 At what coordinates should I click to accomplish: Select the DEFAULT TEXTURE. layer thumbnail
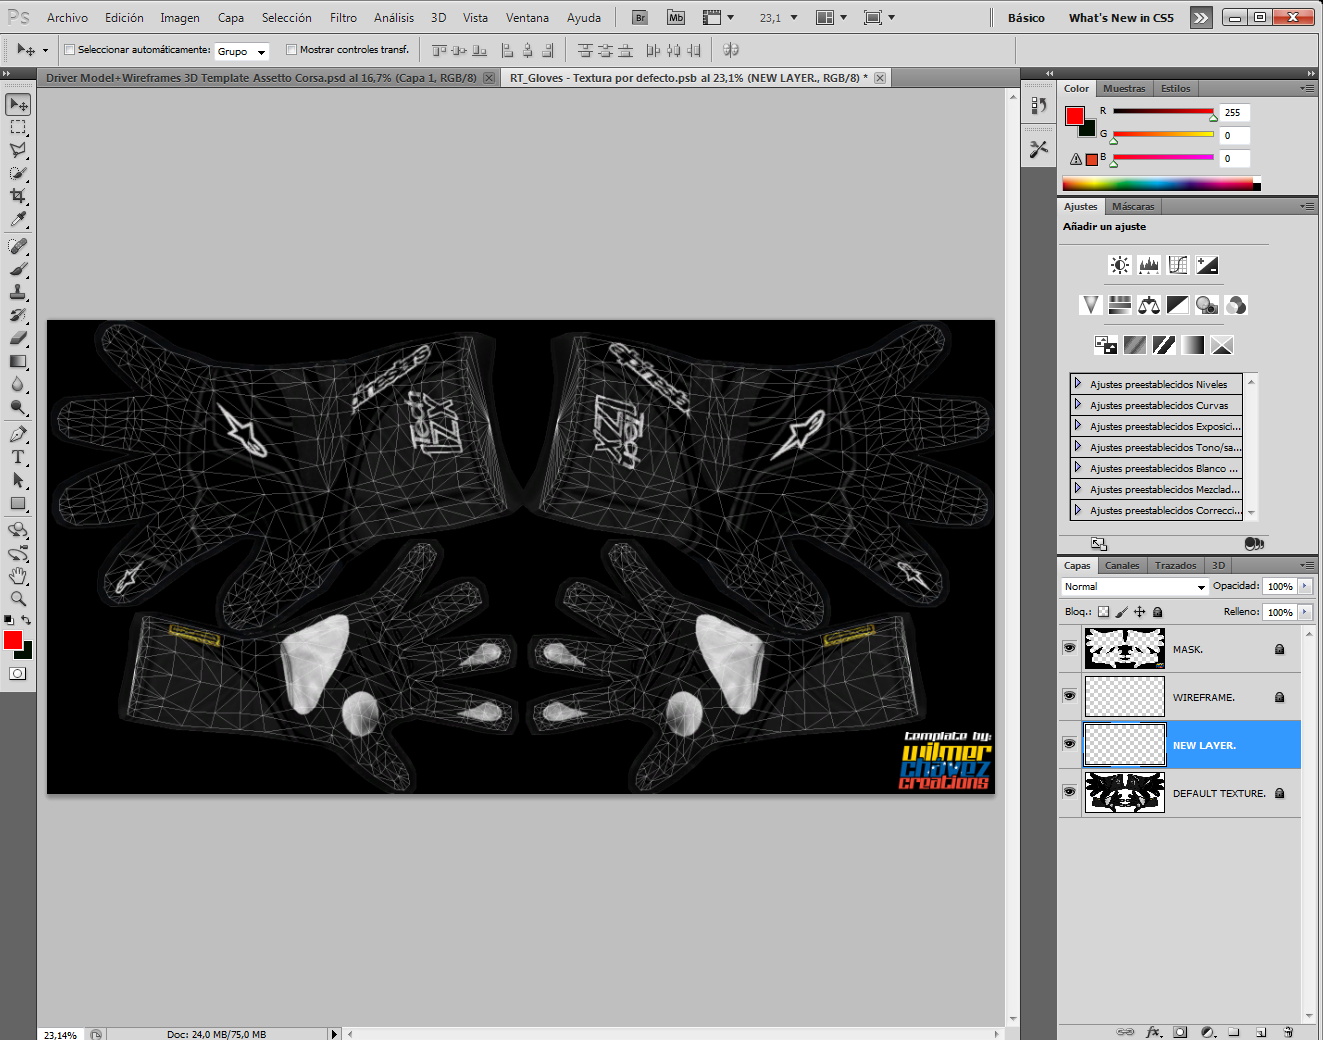click(x=1125, y=792)
